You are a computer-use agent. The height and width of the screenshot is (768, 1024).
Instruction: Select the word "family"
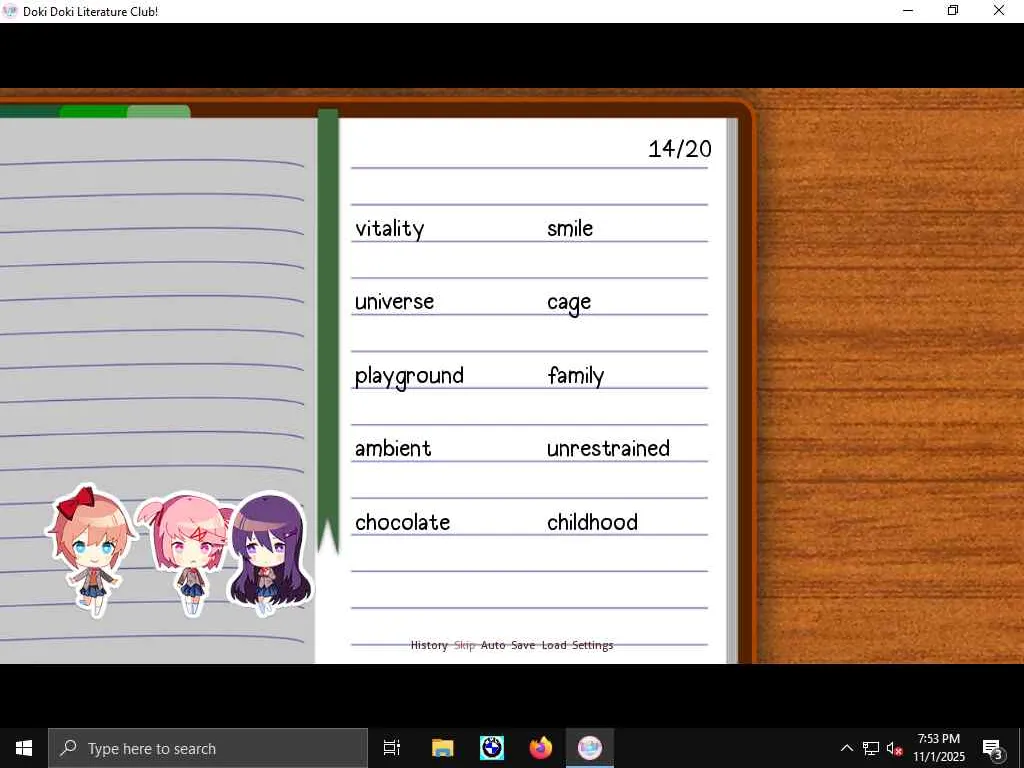tap(576, 376)
